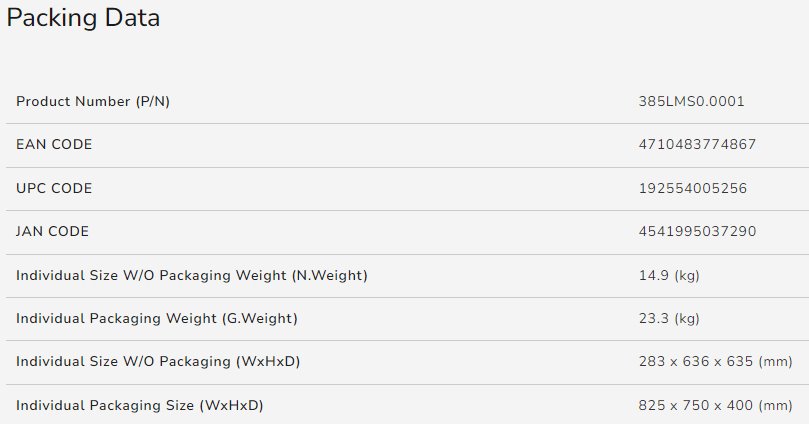Screen dimensions: 809x424
Task: Click UPC code value 192554005256
Action: [x=693, y=188]
